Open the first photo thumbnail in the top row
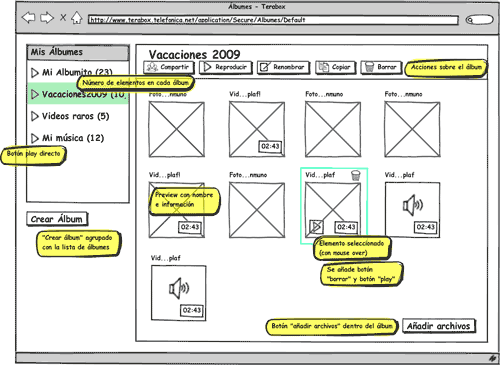This screenshot has height=365, width=500. coord(177,129)
